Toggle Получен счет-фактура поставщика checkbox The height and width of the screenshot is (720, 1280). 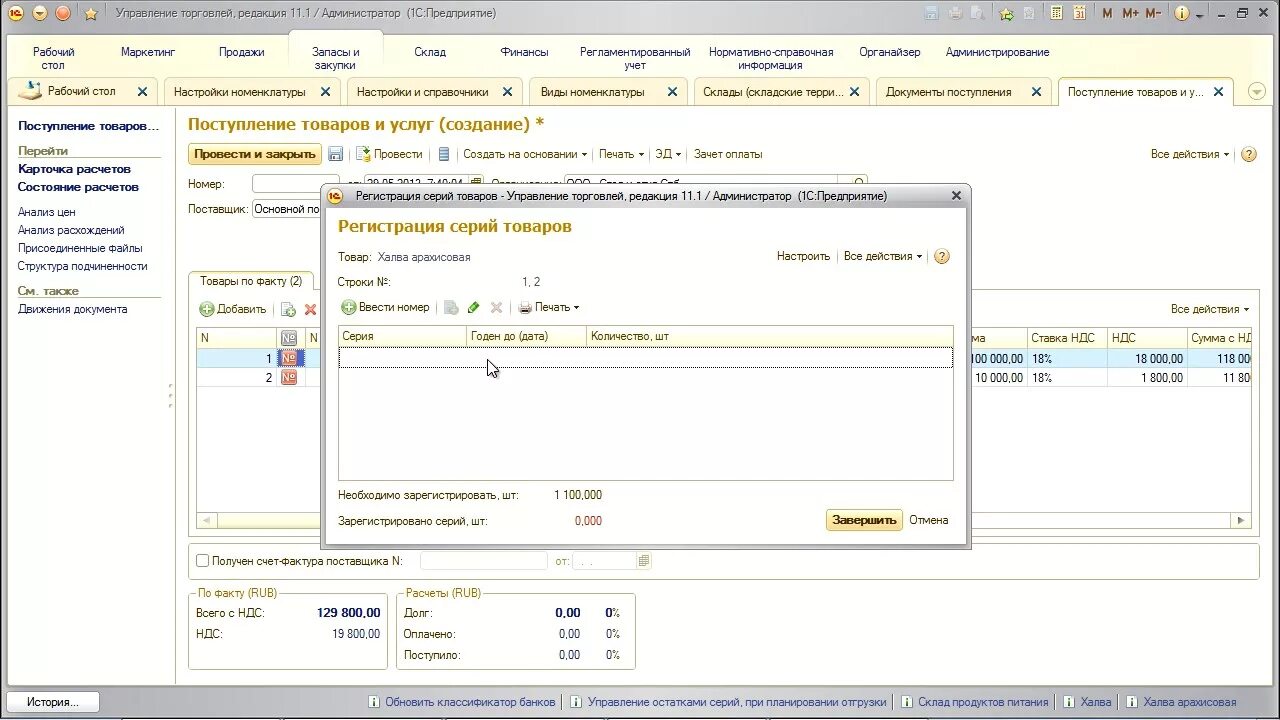click(202, 561)
